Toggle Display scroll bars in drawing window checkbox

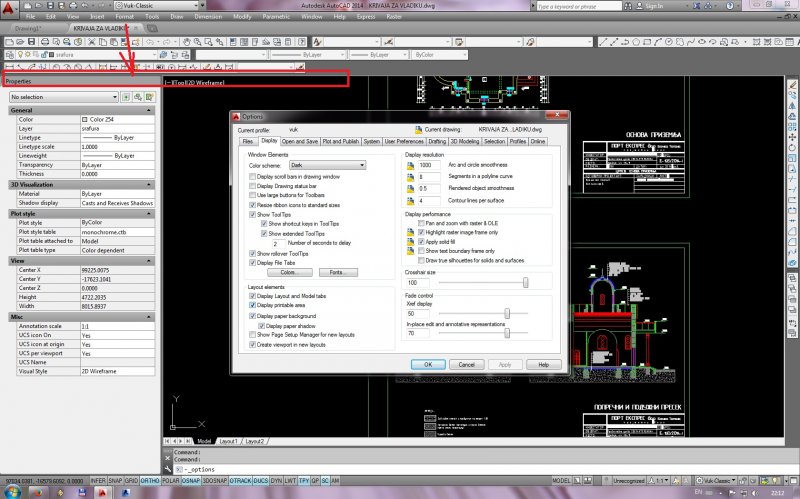tap(252, 177)
